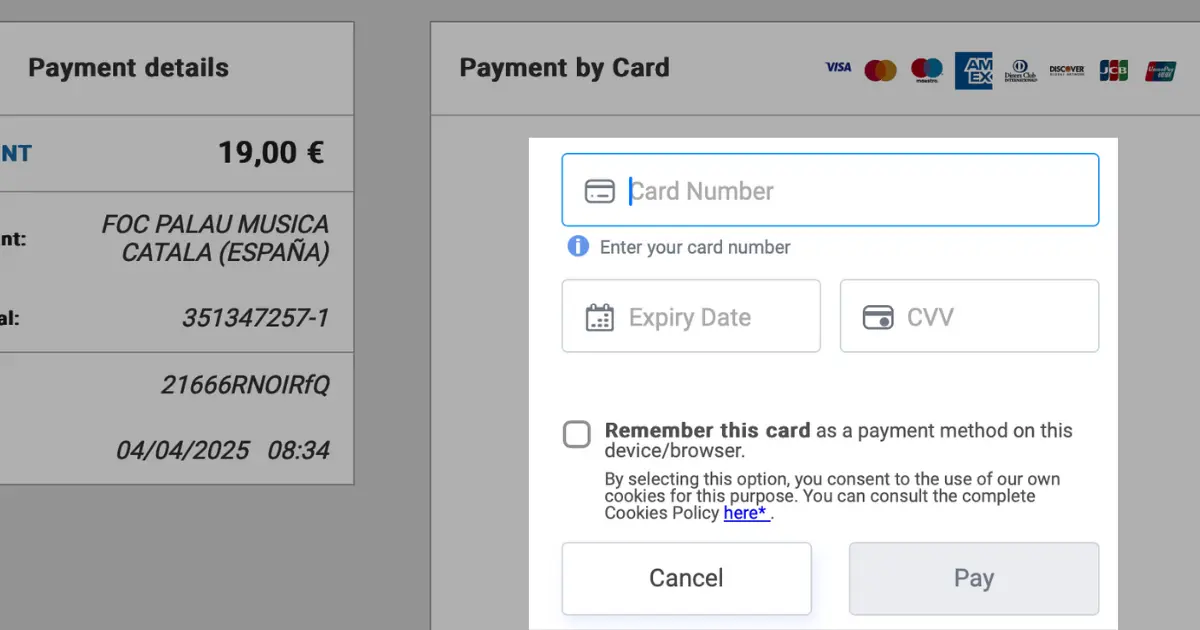
Task: Enable the Remember this card checkbox
Action: 577,434
